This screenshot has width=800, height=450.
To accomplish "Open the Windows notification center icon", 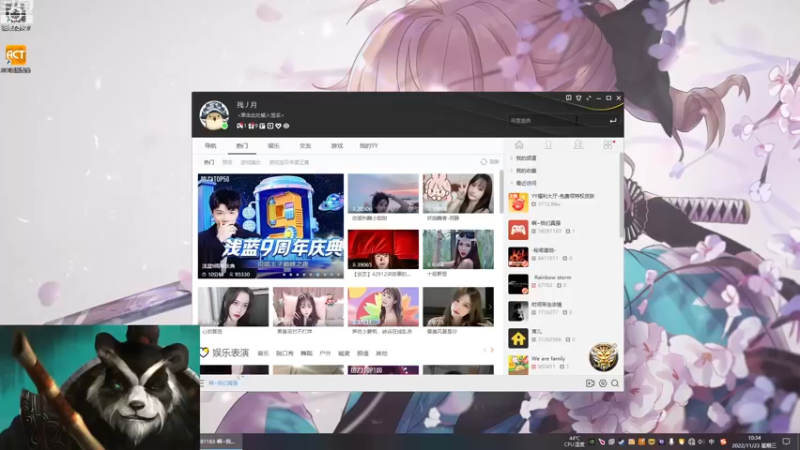I will [786, 442].
